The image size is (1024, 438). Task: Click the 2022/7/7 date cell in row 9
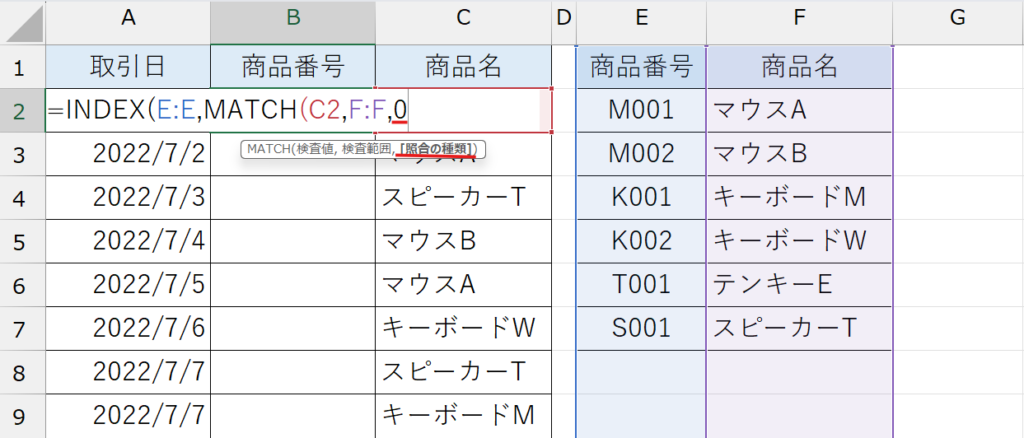128,416
